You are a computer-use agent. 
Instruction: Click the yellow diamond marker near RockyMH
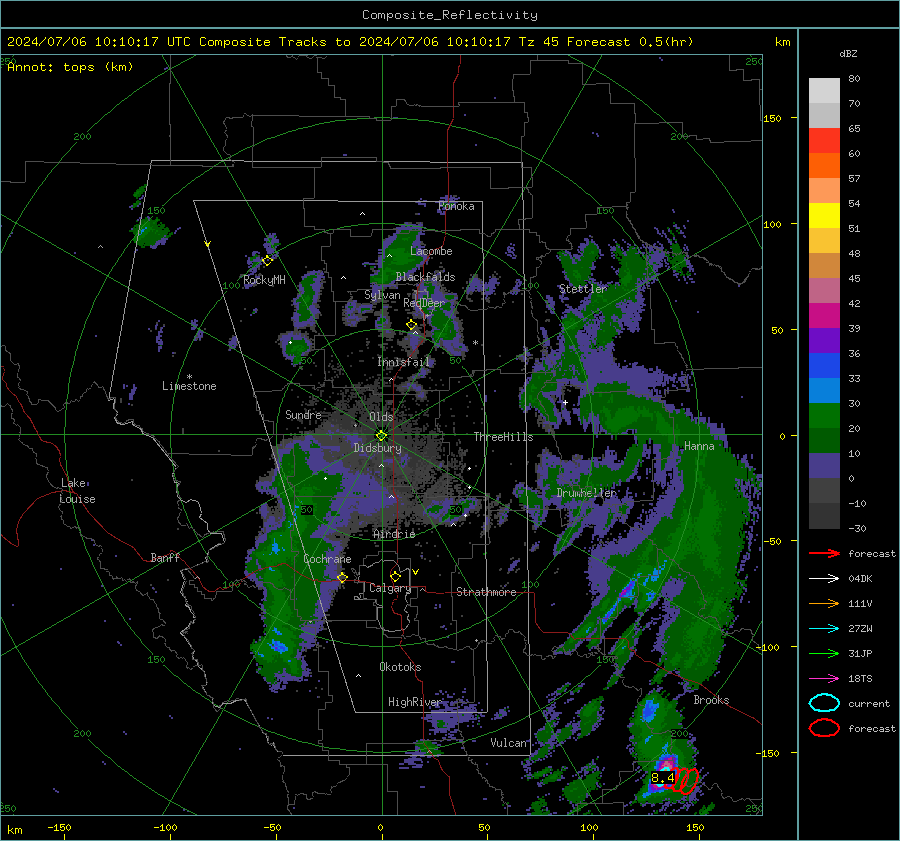click(267, 261)
